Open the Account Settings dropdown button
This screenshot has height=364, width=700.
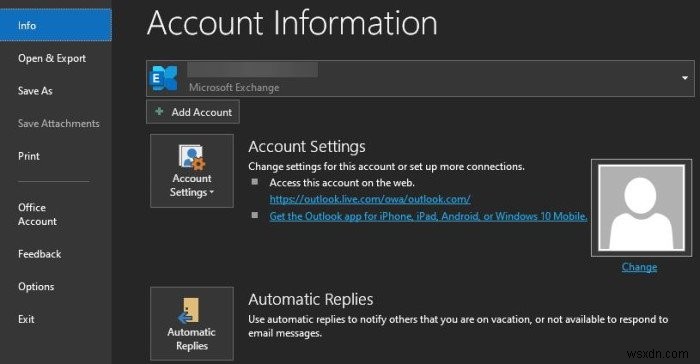tap(192, 171)
